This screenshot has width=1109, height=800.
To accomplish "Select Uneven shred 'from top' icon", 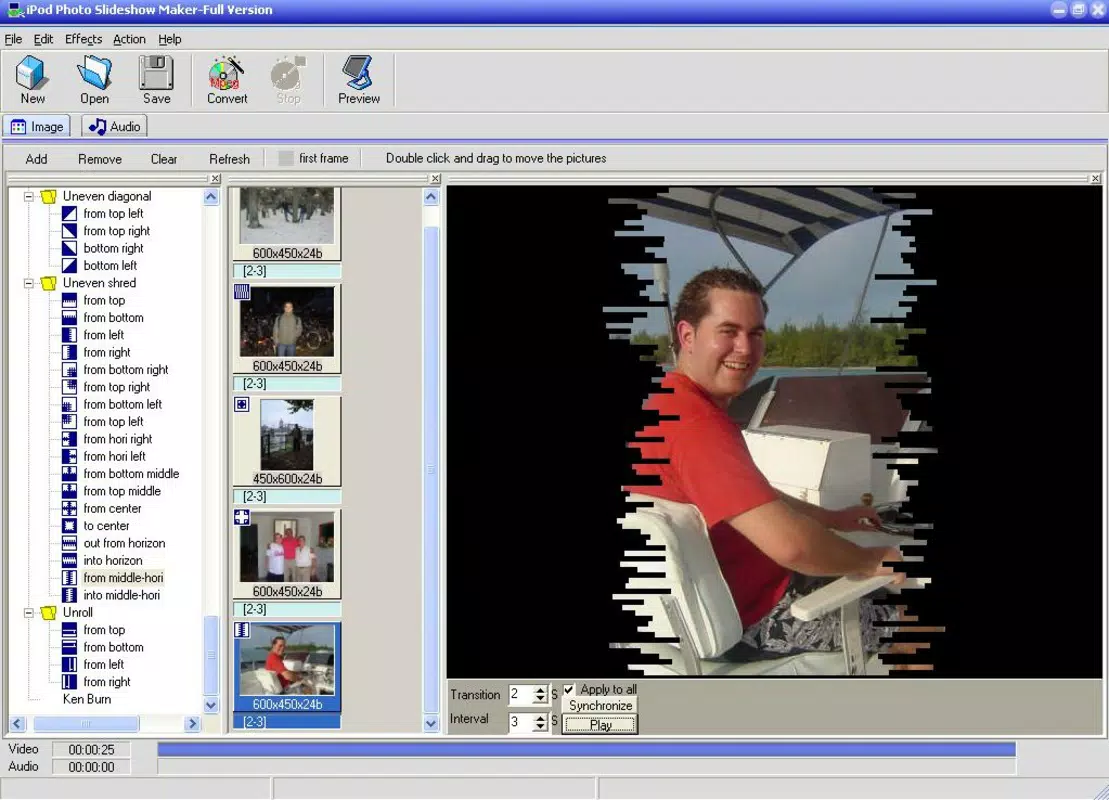I will (x=69, y=301).
